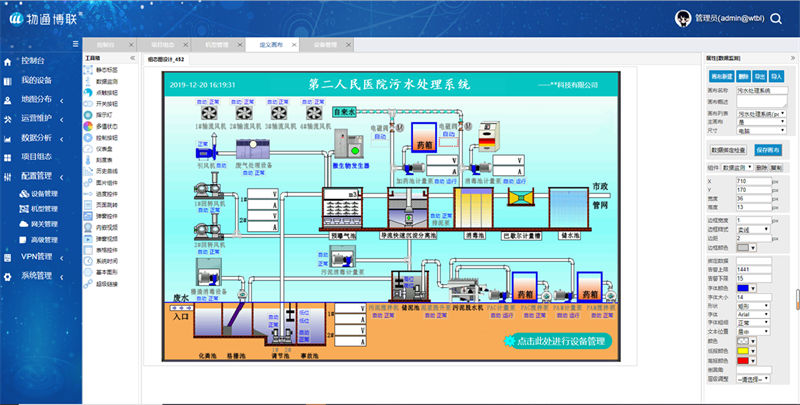Open 网关管理 in the sidebar
This screenshot has height=405, width=800.
click(44, 224)
